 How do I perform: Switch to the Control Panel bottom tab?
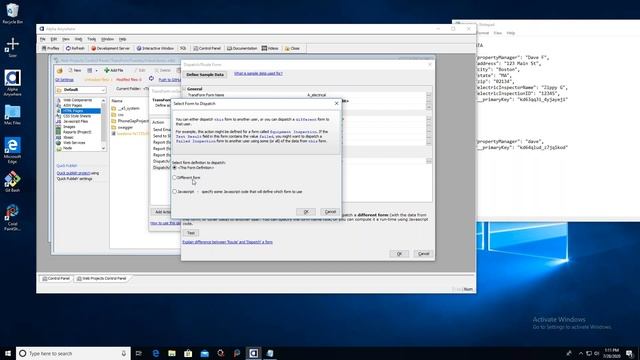click(56, 278)
